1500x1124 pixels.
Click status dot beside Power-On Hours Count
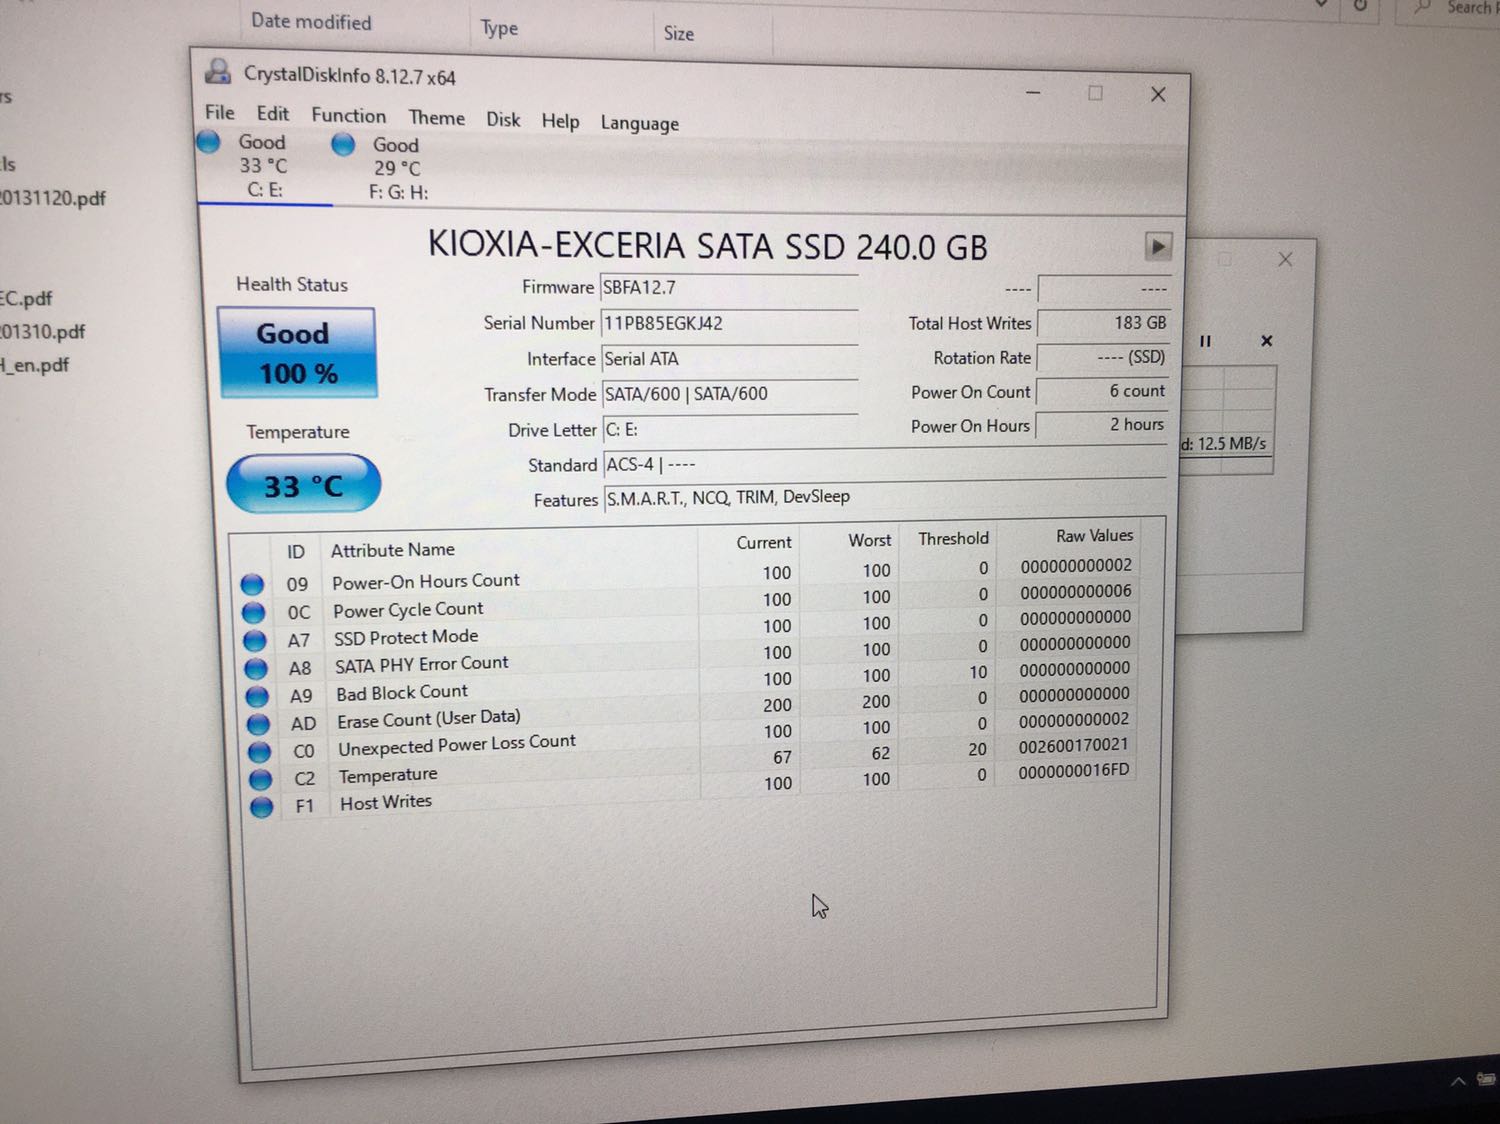(253, 584)
